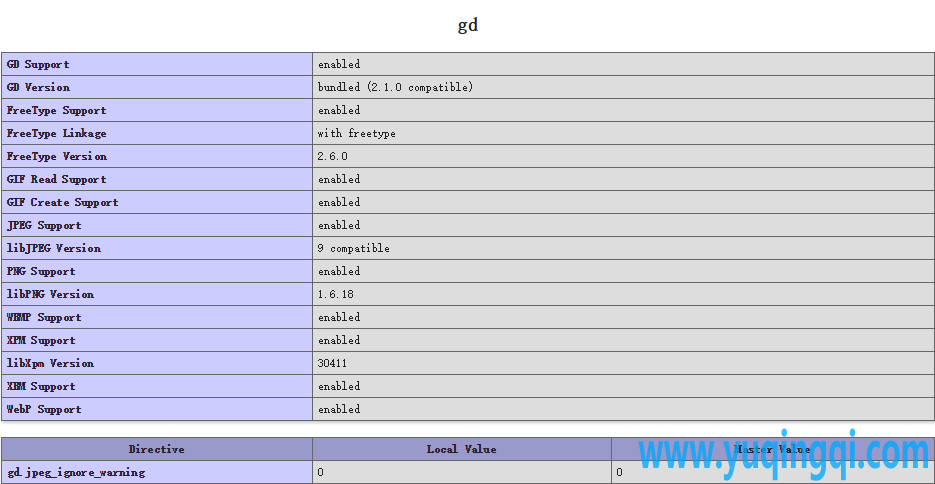The width and height of the screenshot is (935, 484).
Task: Click the "2.6.0" FreeType version value
Action: [333, 156]
